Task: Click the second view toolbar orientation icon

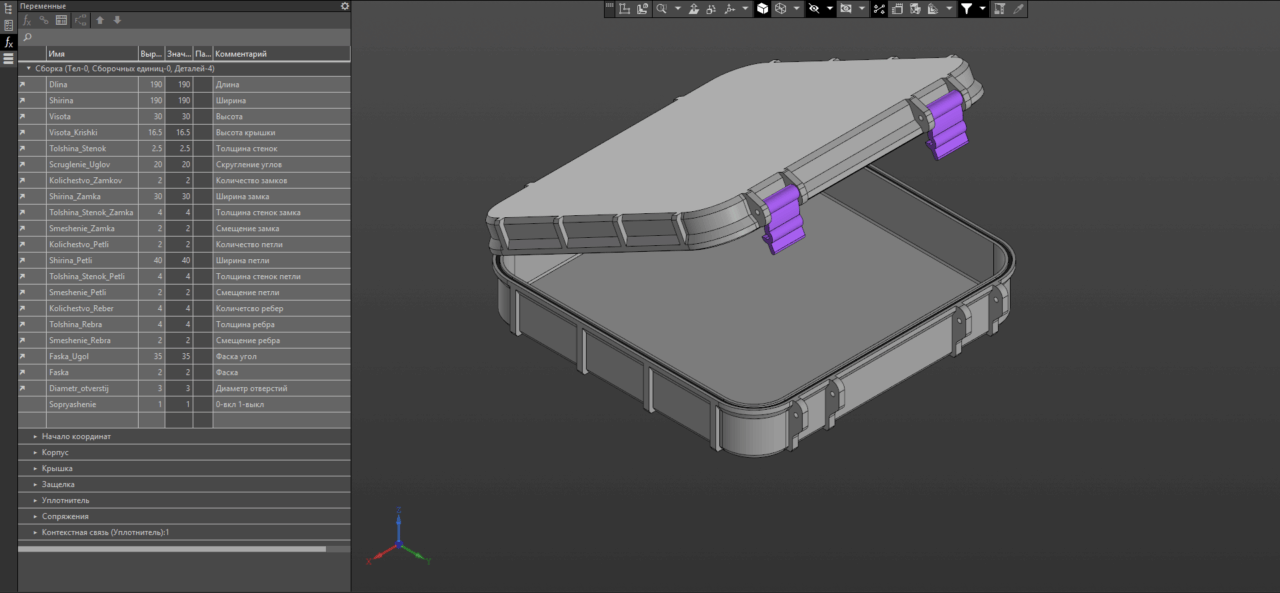Action: tap(642, 9)
